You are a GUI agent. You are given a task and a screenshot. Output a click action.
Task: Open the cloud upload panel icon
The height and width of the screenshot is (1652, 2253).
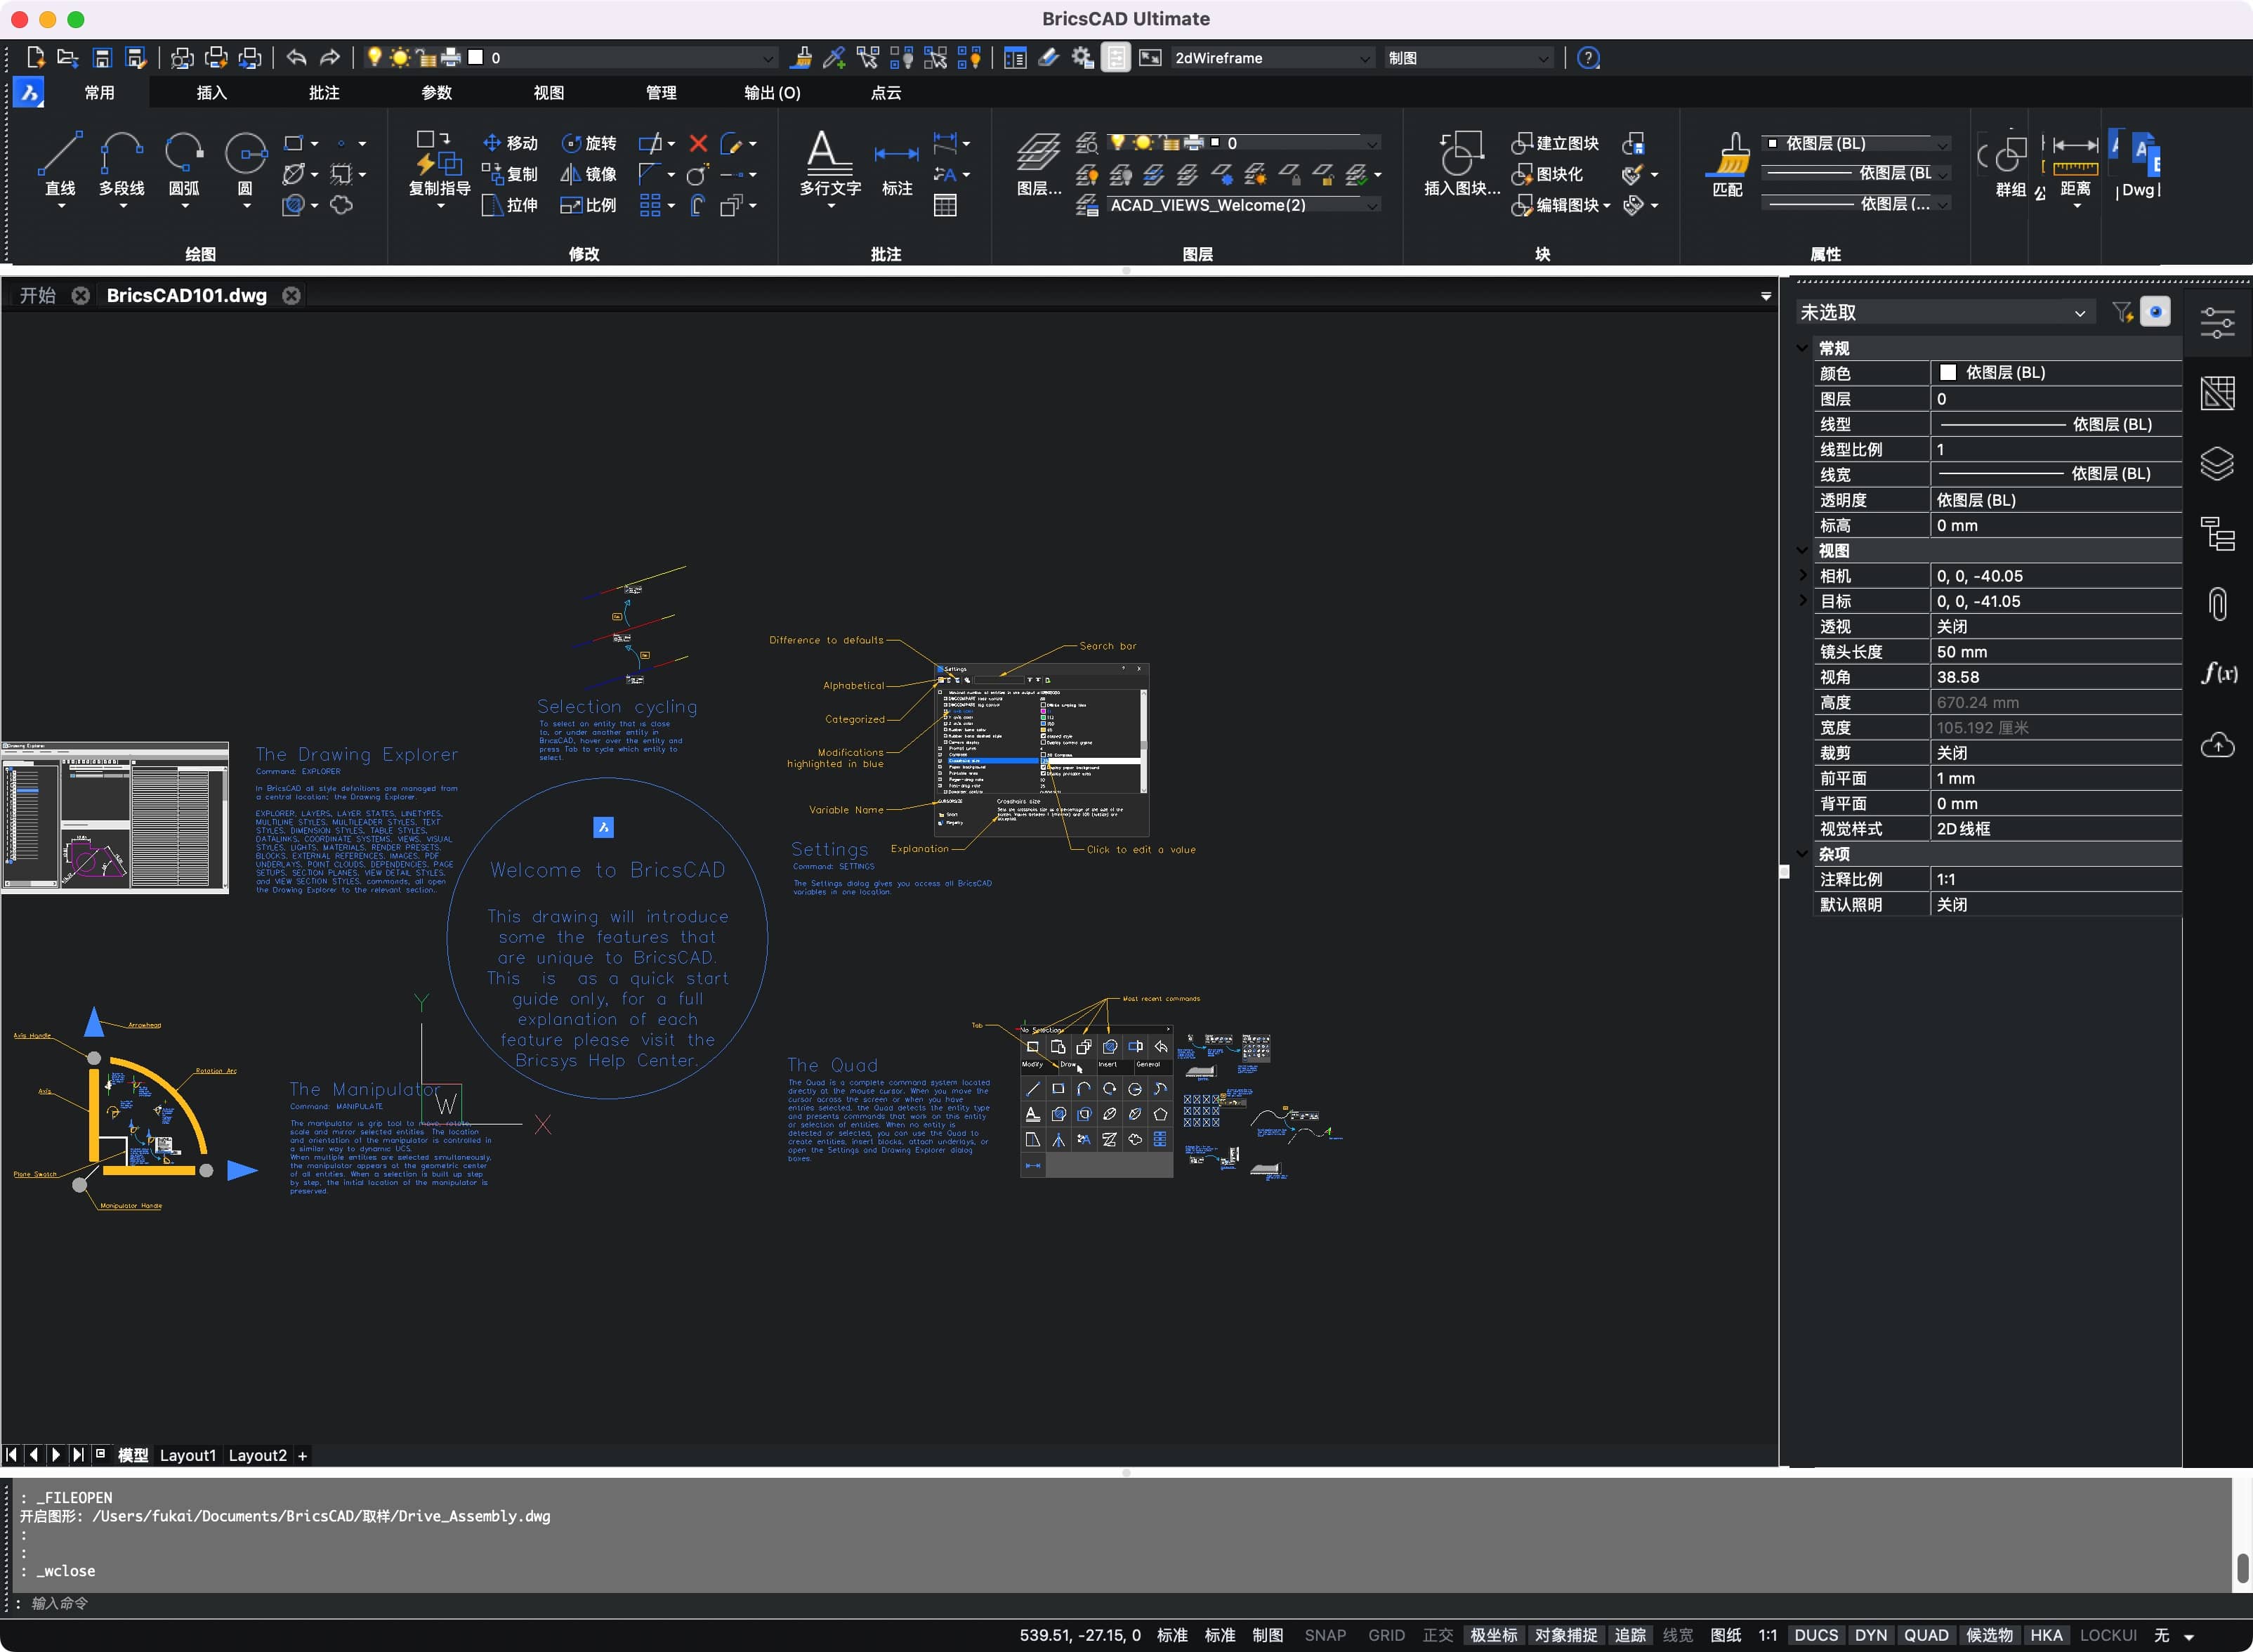pos(2217,745)
